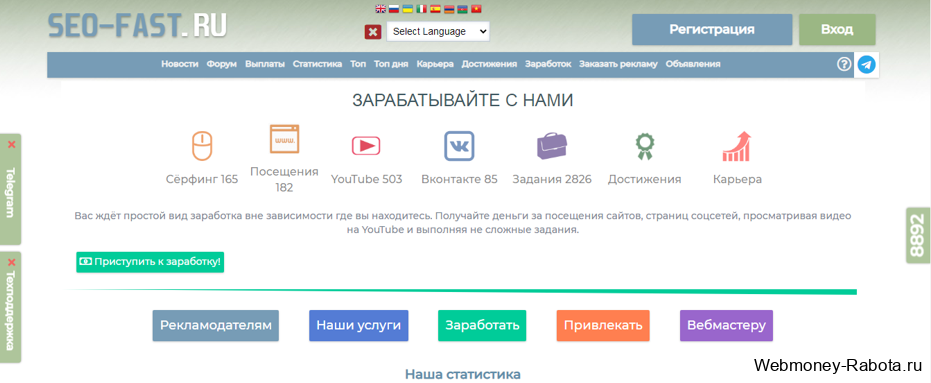Pick the Italian flag icon
Viewport: 931px width, 383px height.
pyautogui.click(x=422, y=9)
